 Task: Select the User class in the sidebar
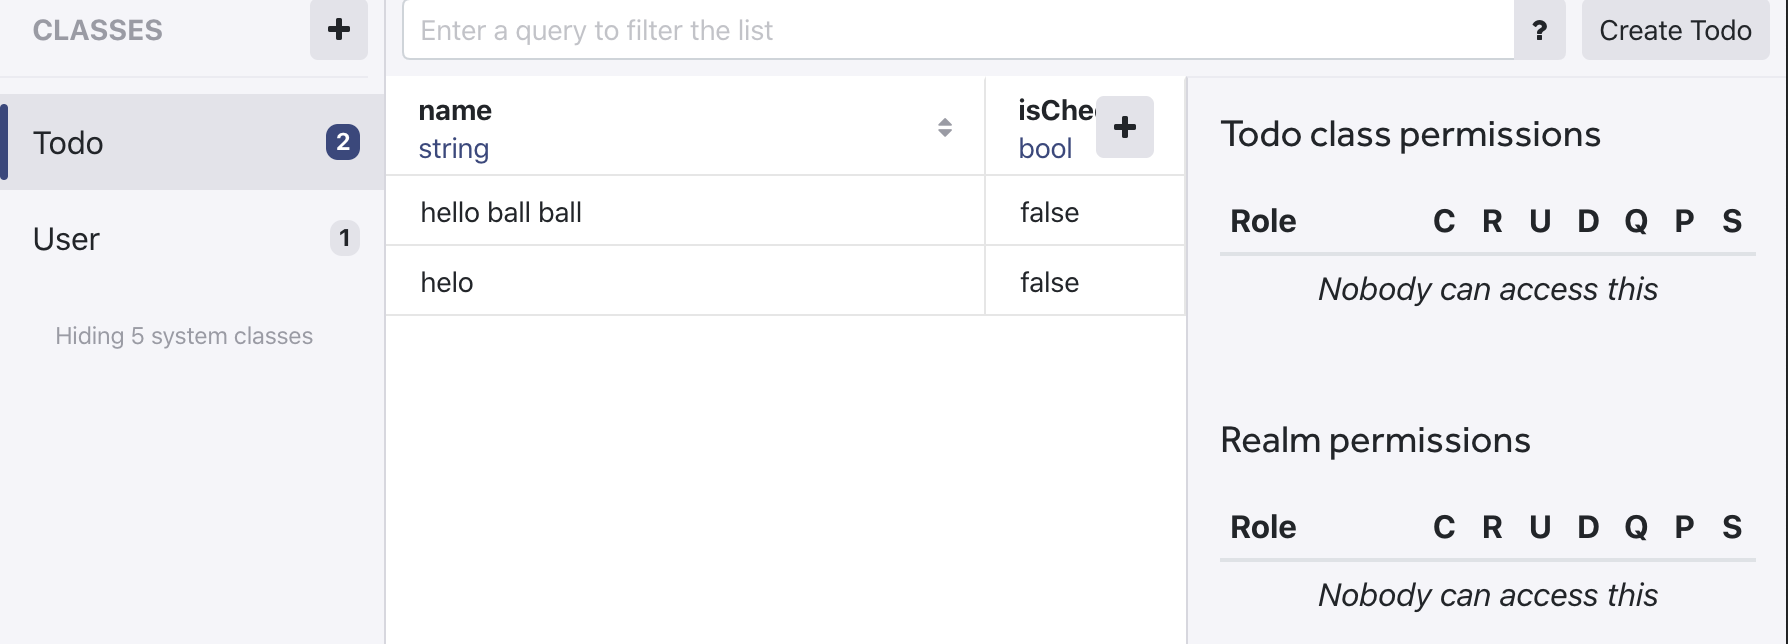point(192,238)
